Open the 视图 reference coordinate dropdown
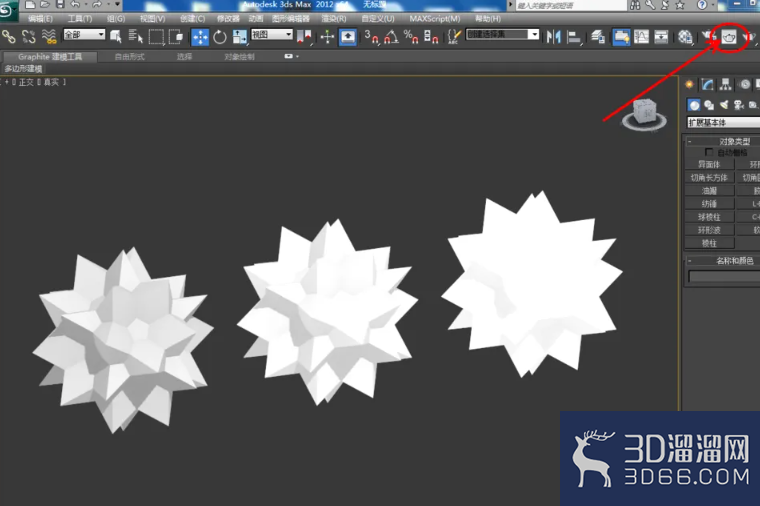The image size is (760, 506). pyautogui.click(x=271, y=34)
